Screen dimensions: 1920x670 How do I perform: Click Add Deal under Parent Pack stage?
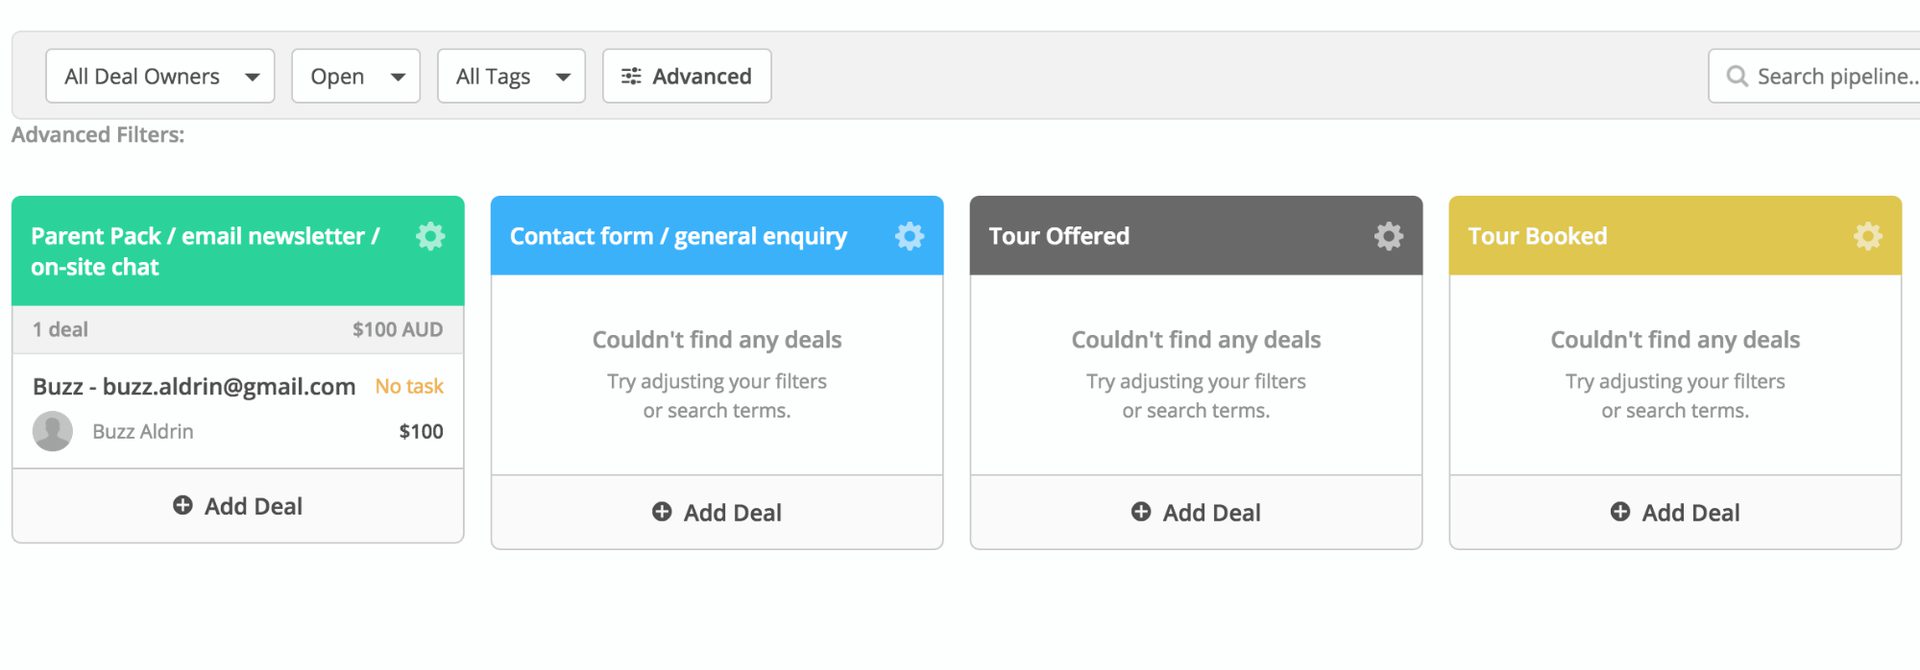point(238,506)
